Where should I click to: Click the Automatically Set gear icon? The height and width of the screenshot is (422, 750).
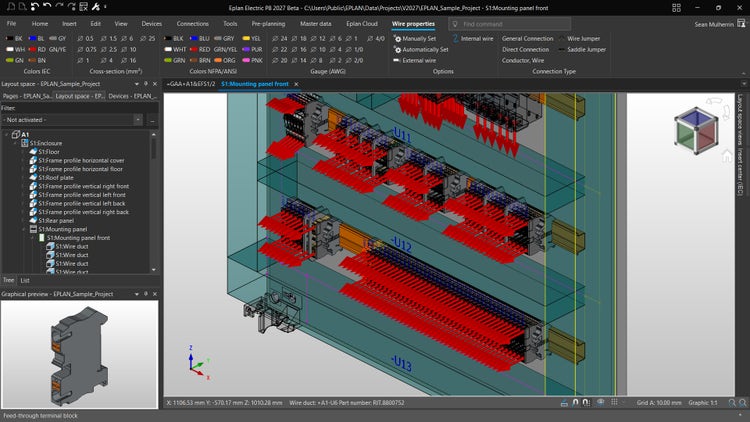point(397,49)
